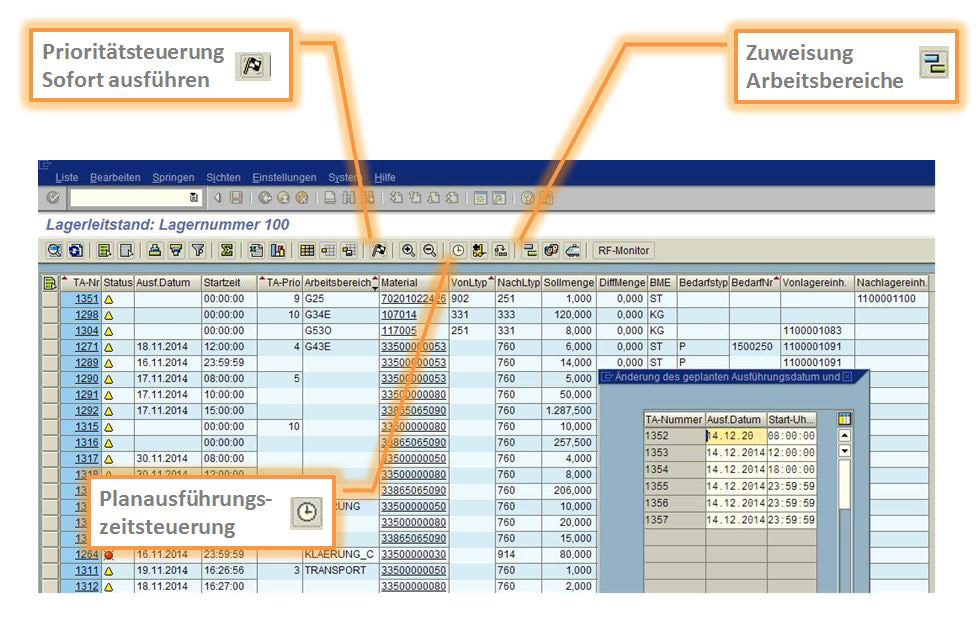Select row of transfer order 1351
This screenshot has height=632, width=976.
click(x=50, y=299)
